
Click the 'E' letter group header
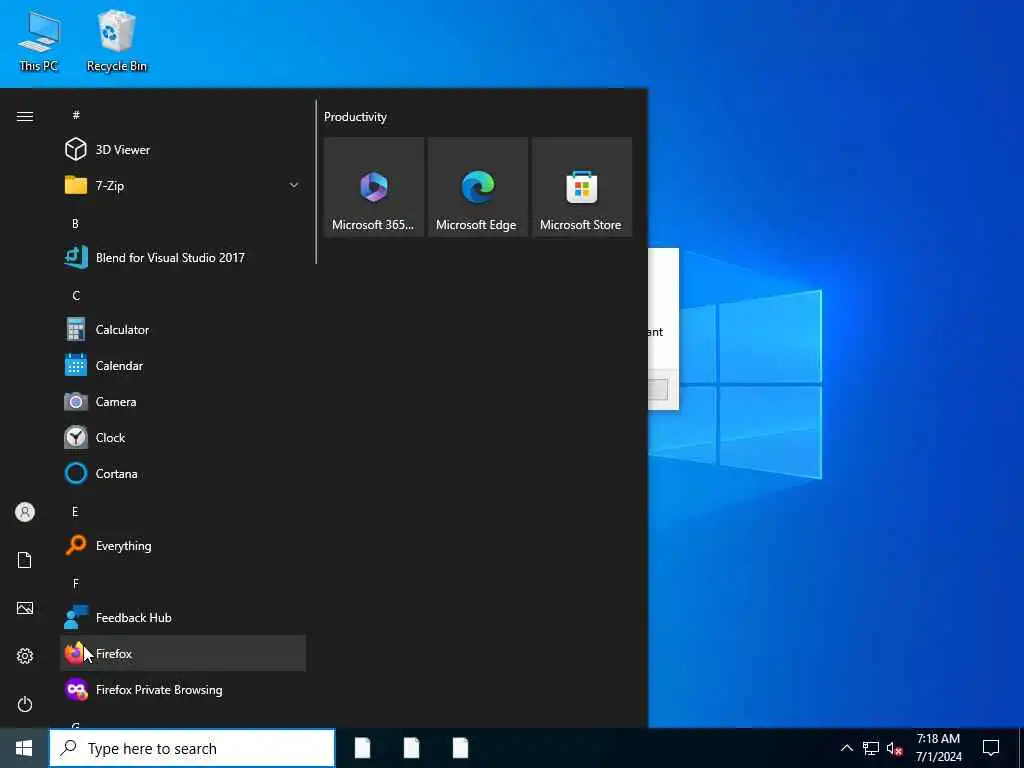pos(75,511)
